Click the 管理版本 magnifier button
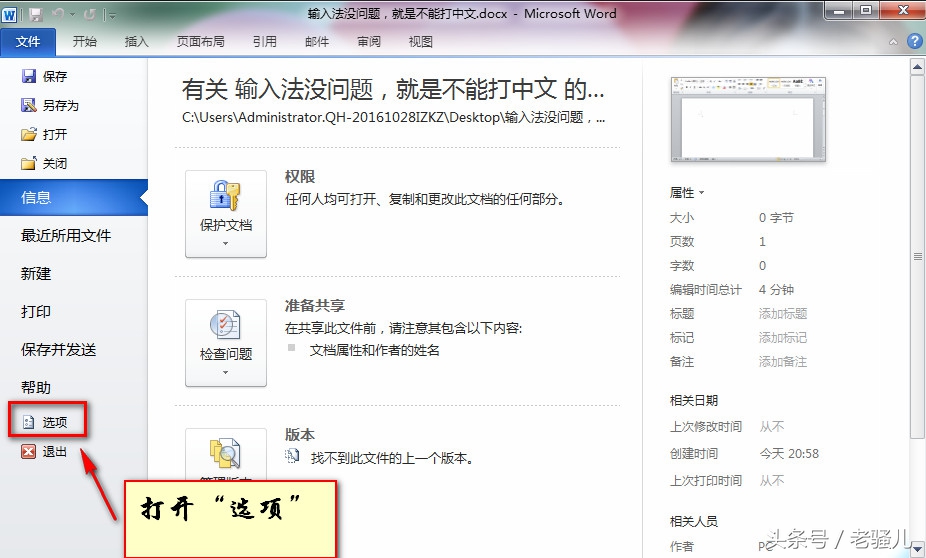This screenshot has height=558, width=926. pyautogui.click(x=226, y=455)
